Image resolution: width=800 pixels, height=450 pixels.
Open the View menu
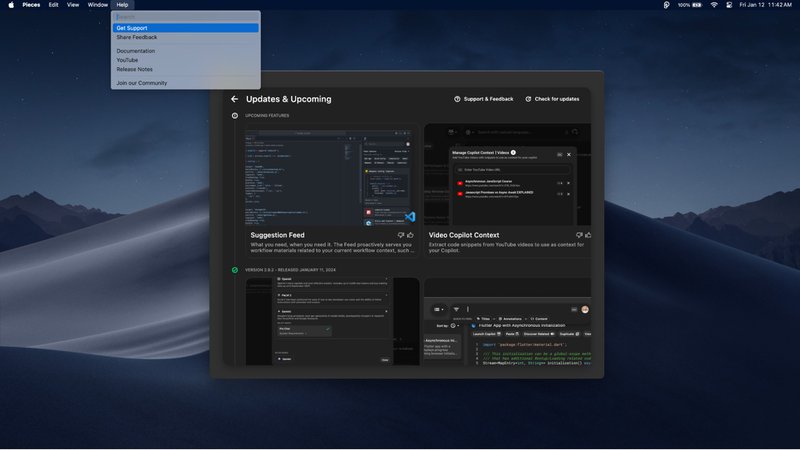click(x=73, y=5)
